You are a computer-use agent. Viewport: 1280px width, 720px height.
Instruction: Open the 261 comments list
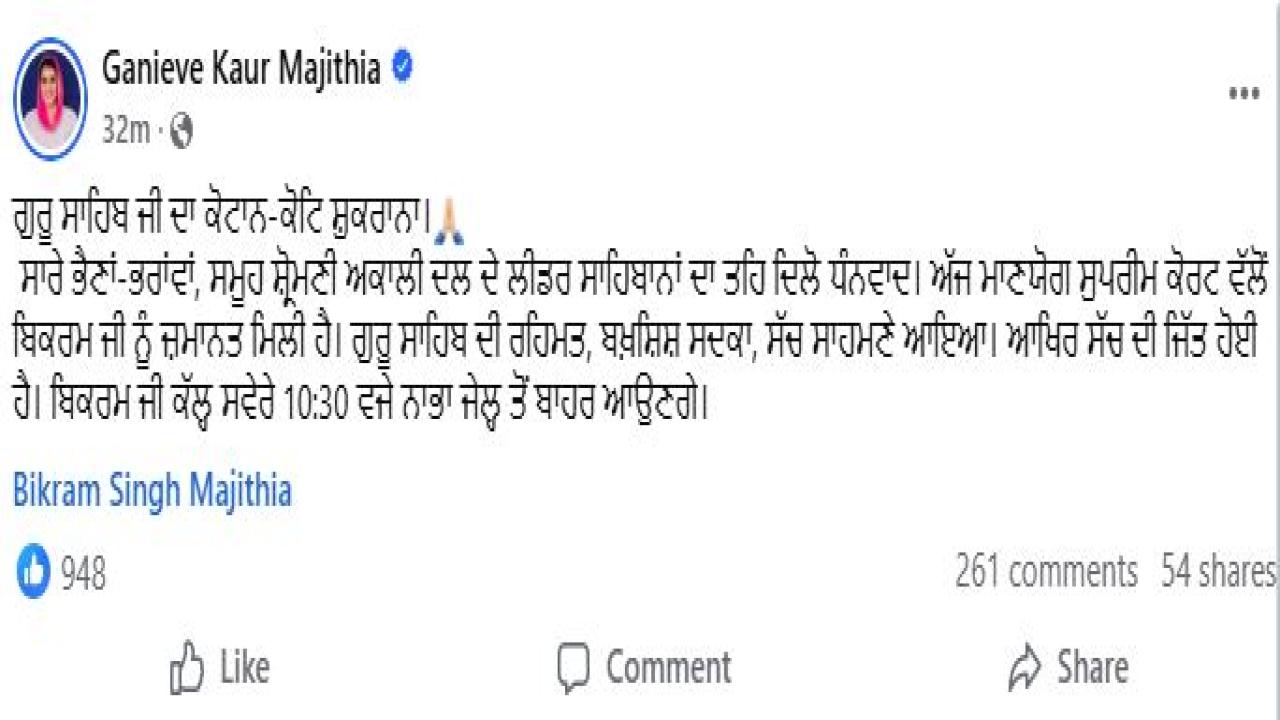[1046, 572]
